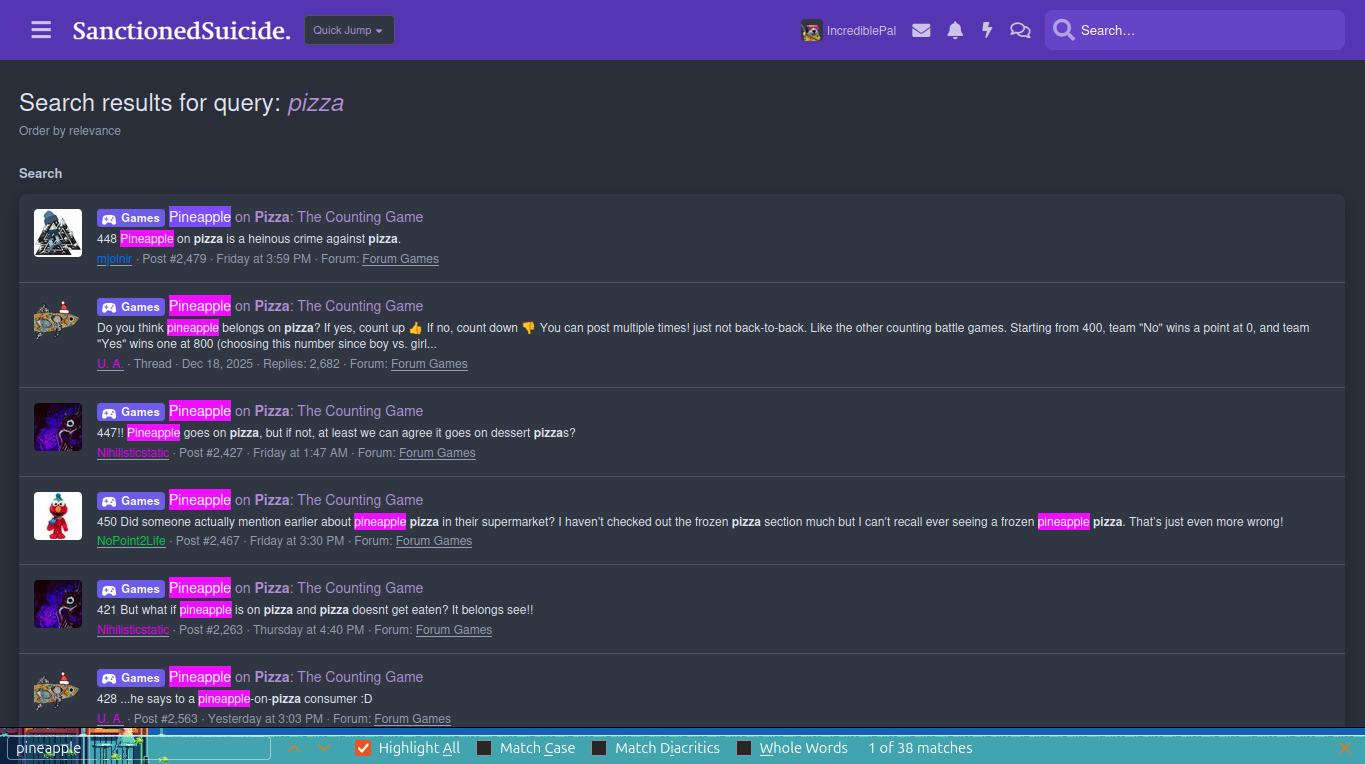The height and width of the screenshot is (764, 1365).
Task: Click the lightning bolt icon in header
Action: pos(987,30)
